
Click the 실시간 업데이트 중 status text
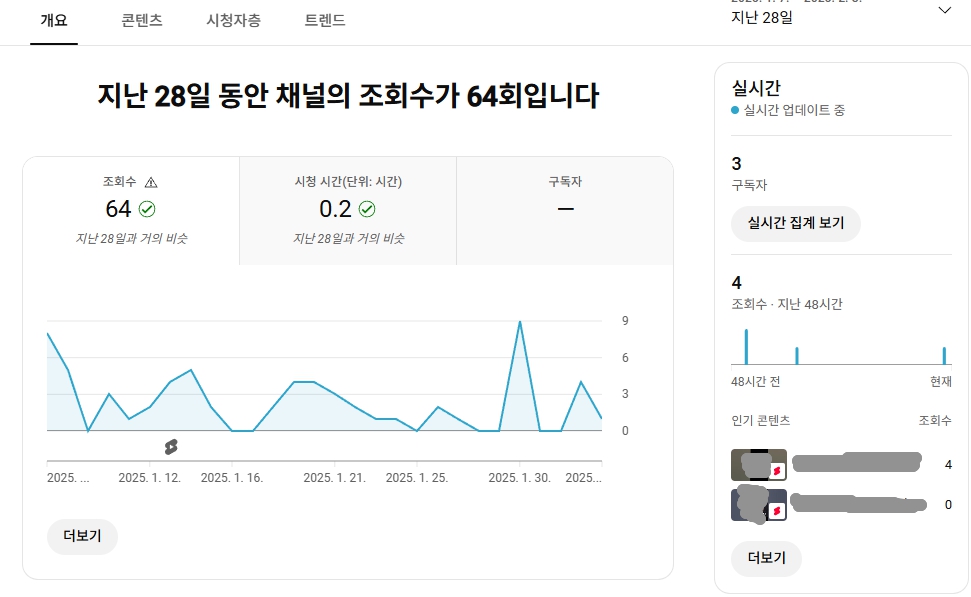(794, 111)
